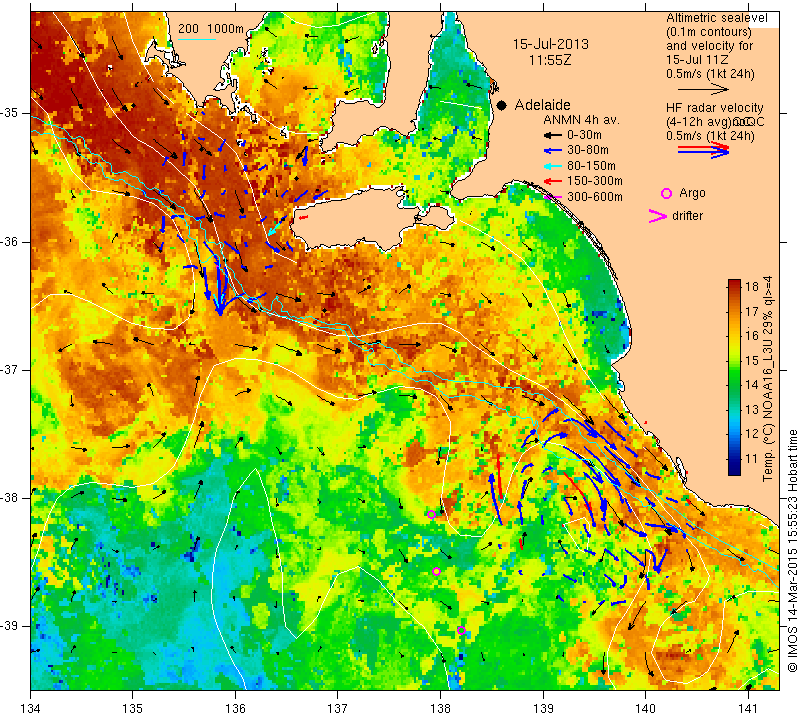The height and width of the screenshot is (720, 800).
Task: Click the 'for 15-Jul 11Z' legend line
Action: click(x=697, y=60)
